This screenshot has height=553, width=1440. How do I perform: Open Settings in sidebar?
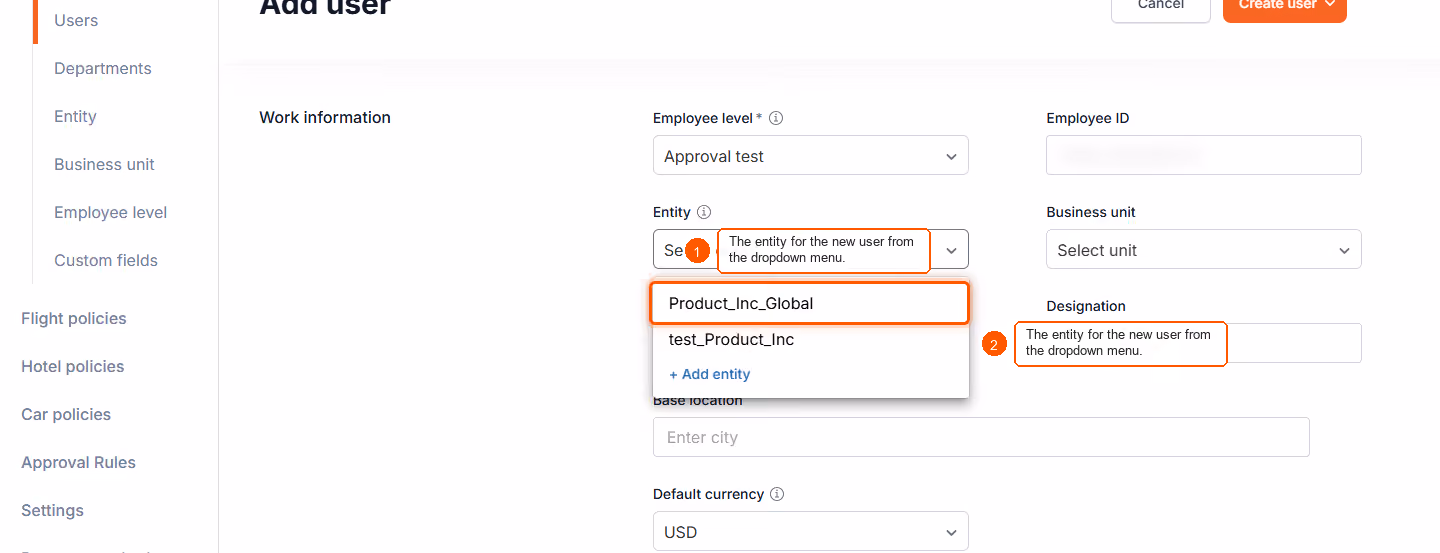coord(52,510)
